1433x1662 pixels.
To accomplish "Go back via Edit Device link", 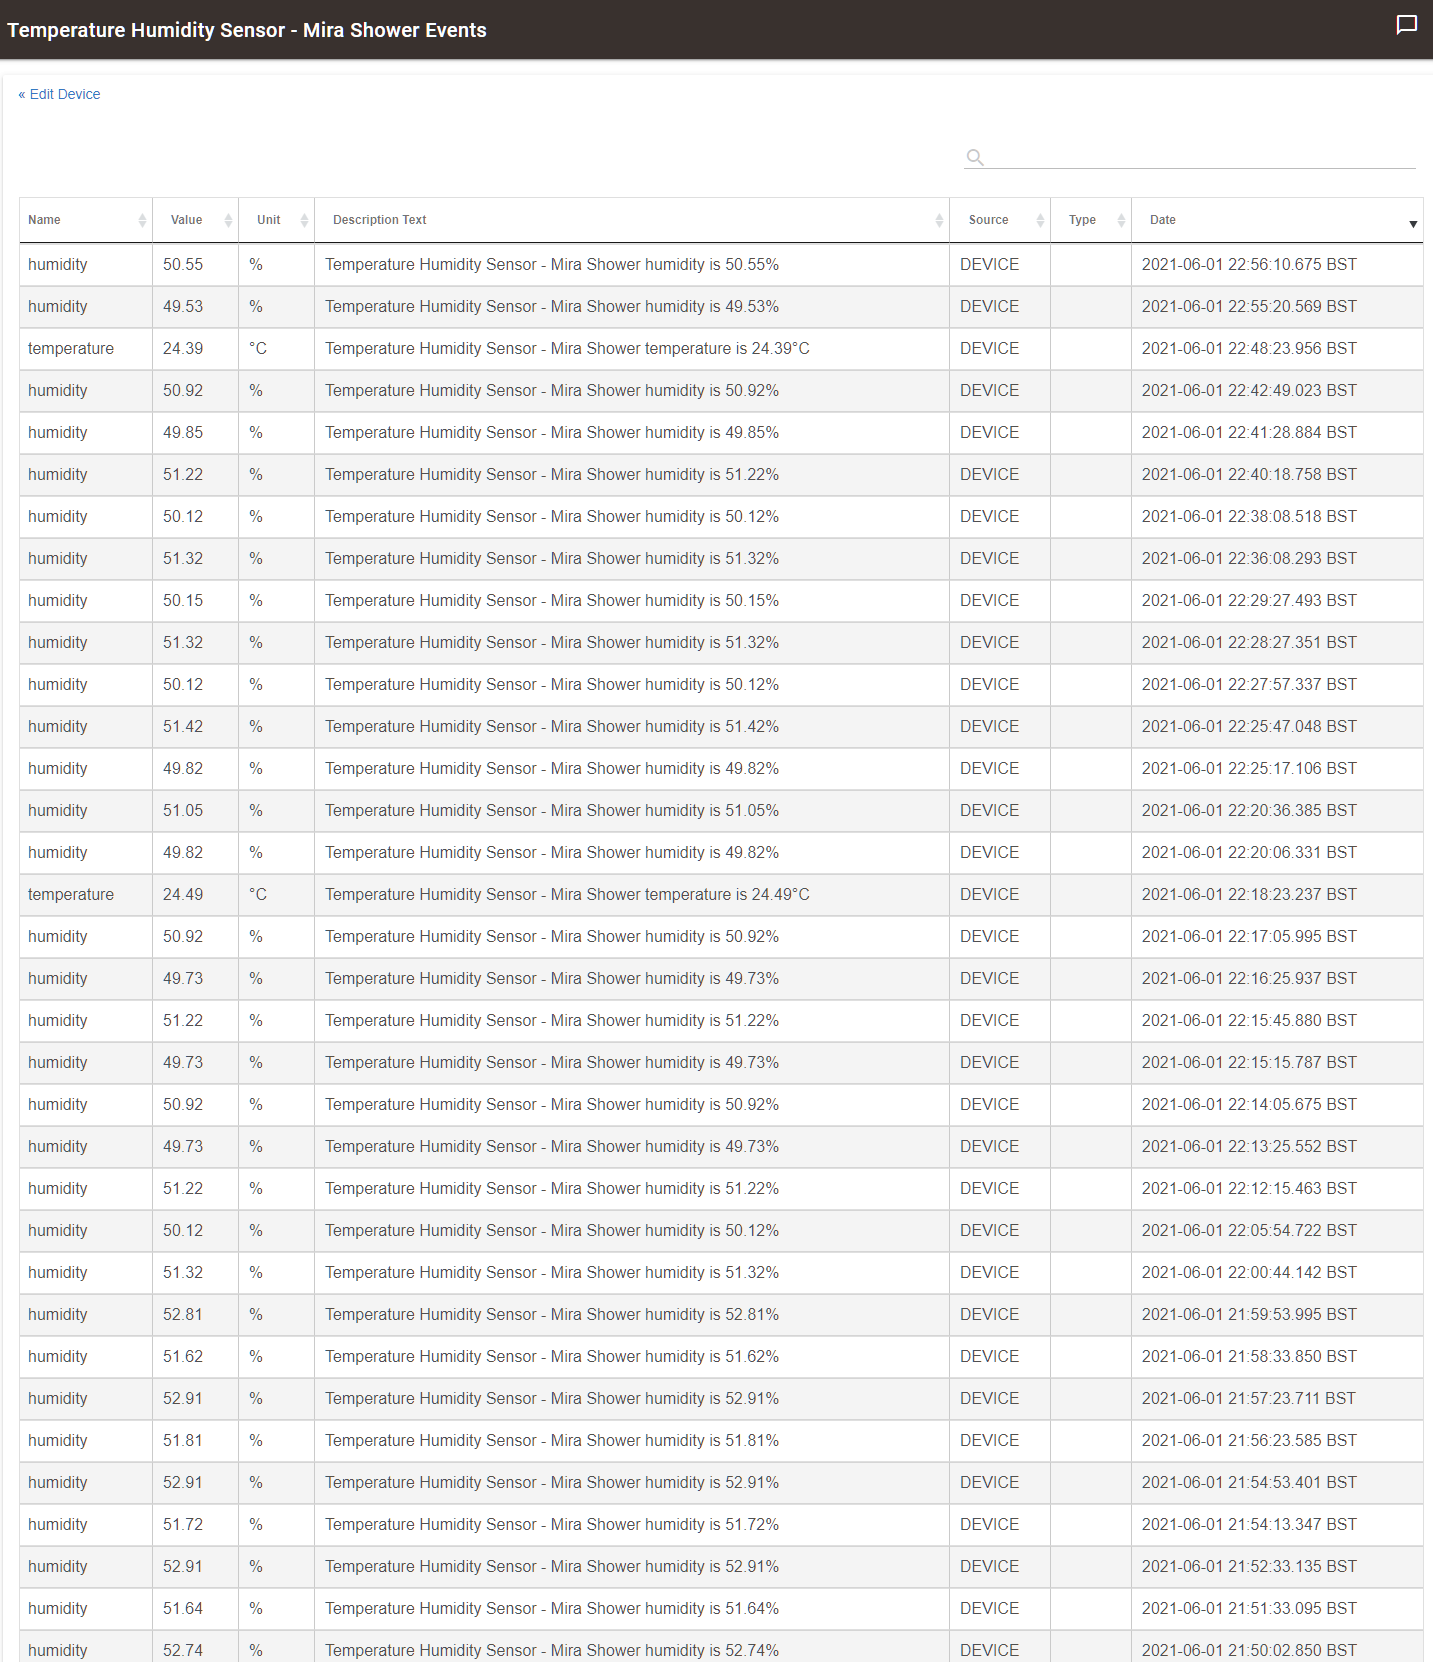I will pyautogui.click(x=59, y=94).
